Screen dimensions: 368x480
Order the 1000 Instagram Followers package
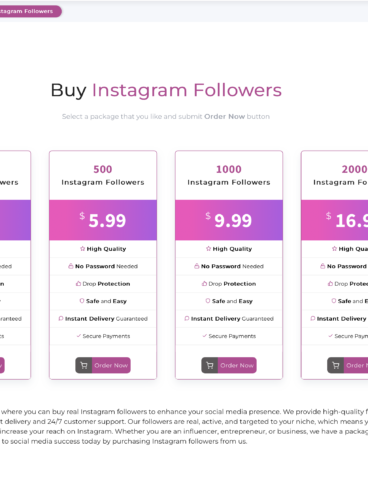(x=229, y=365)
